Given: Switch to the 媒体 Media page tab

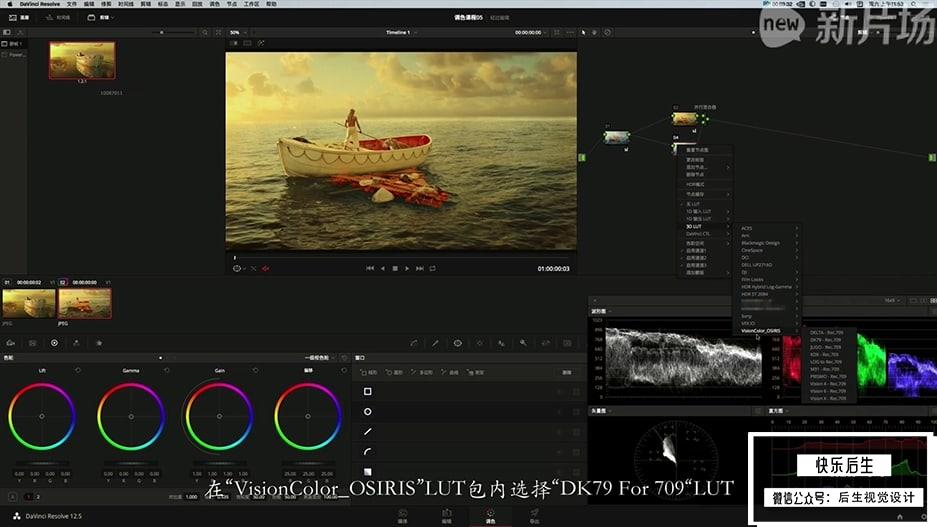Looking at the screenshot, I should click(403, 516).
